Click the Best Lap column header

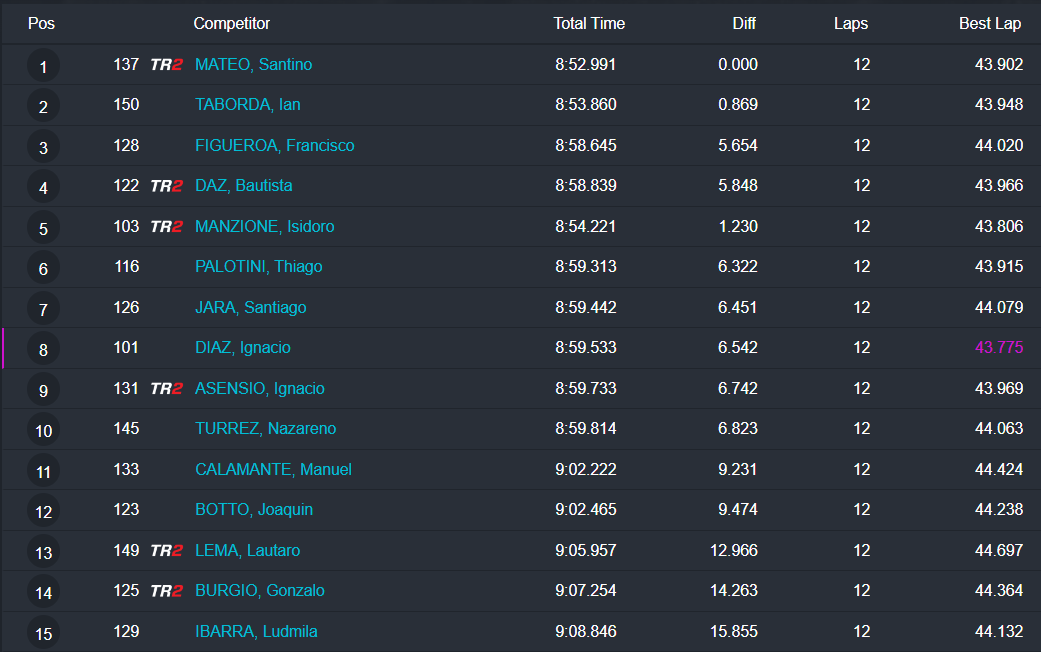pos(990,23)
